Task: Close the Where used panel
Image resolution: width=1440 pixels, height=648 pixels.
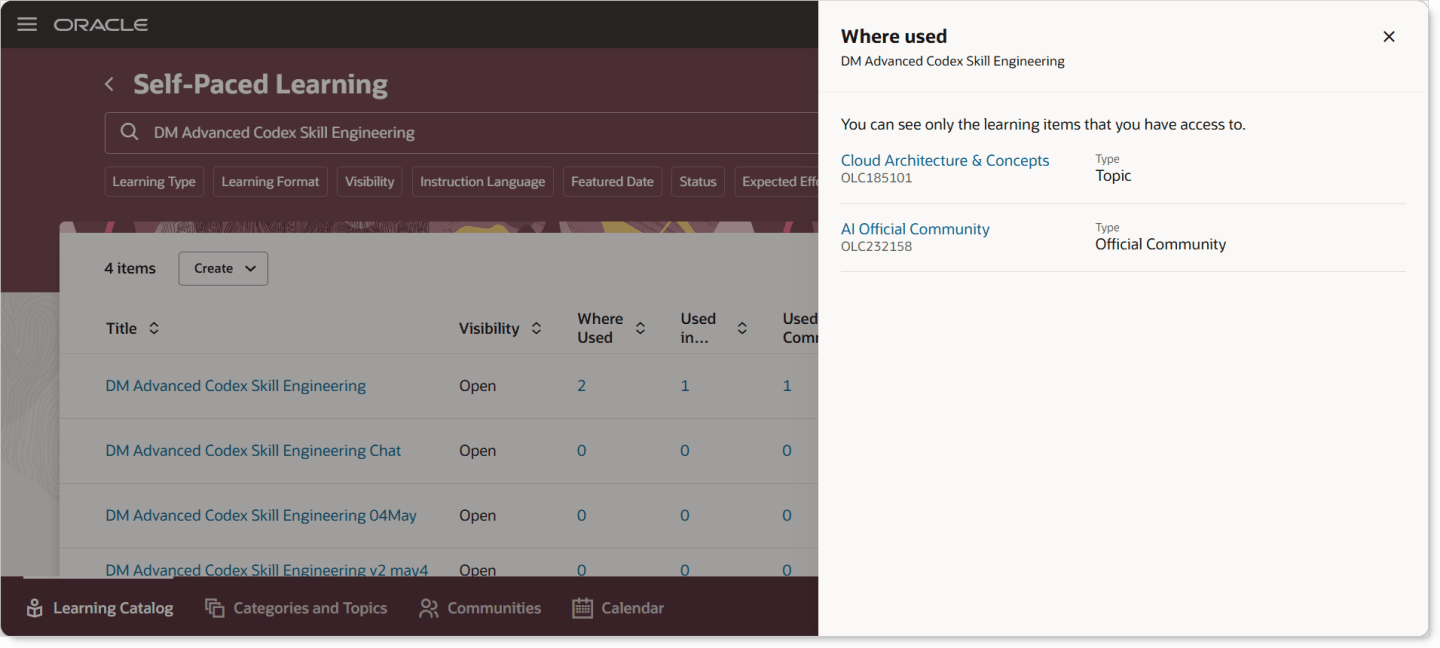Action: tap(1389, 37)
